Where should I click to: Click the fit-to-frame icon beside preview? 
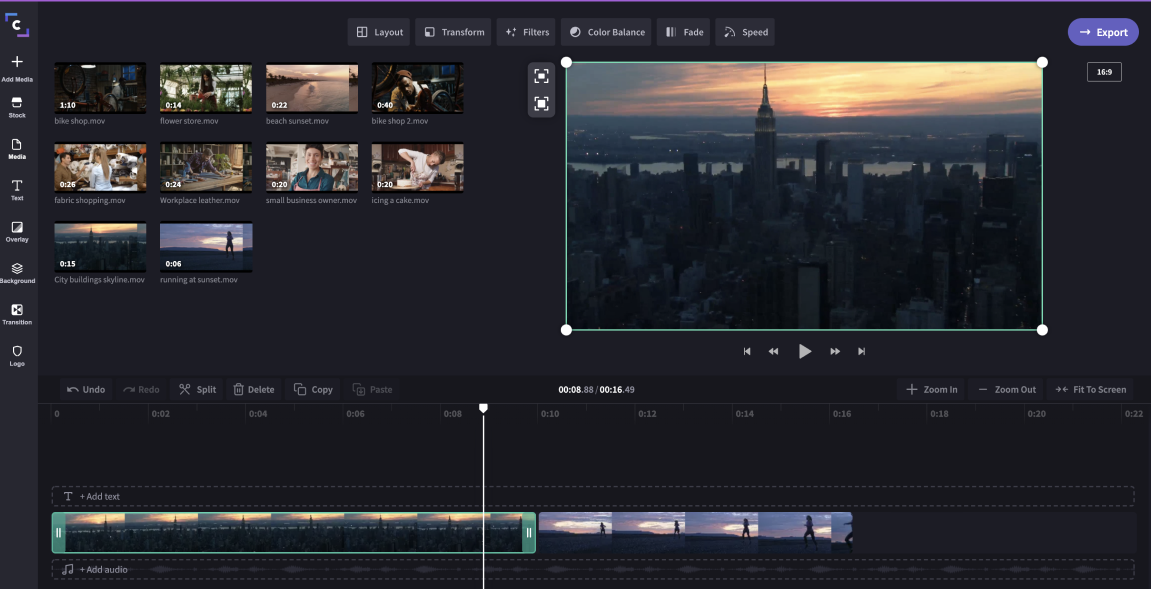pyautogui.click(x=541, y=77)
